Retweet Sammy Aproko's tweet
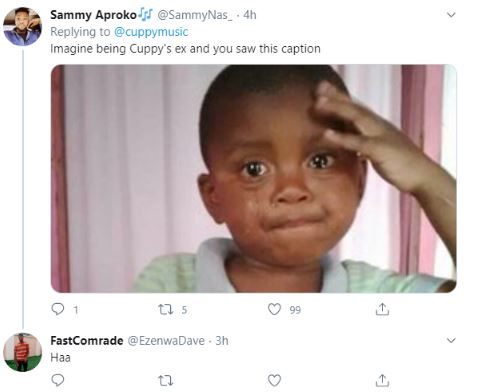Image resolution: width=483 pixels, height=392 pixels. (166, 310)
